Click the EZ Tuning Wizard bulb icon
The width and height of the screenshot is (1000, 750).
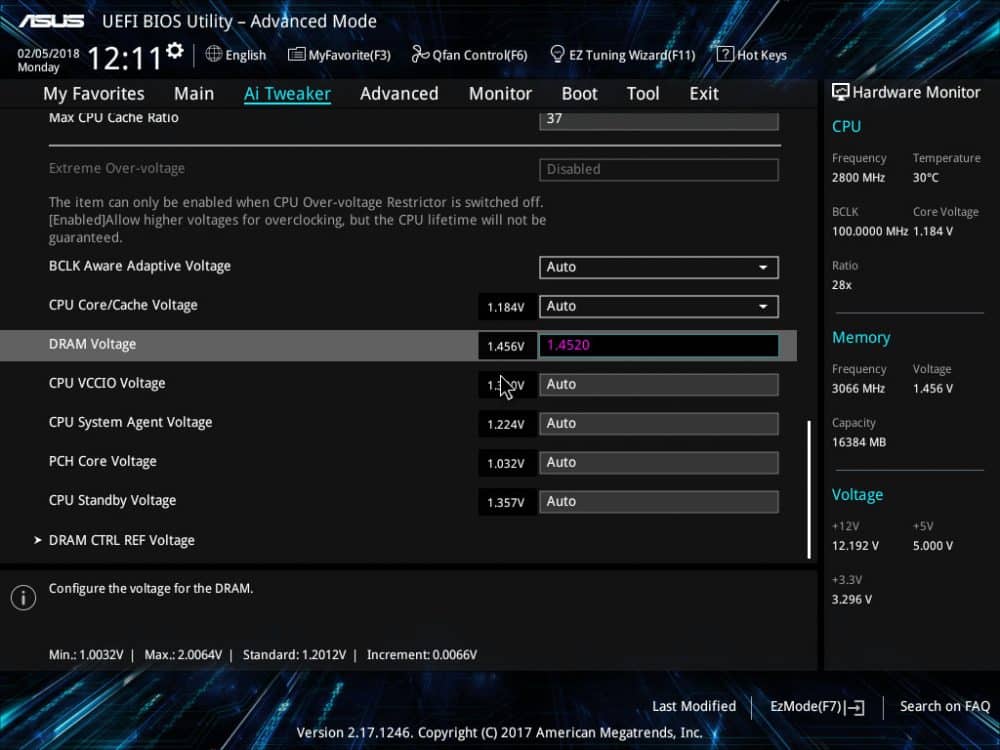(557, 54)
